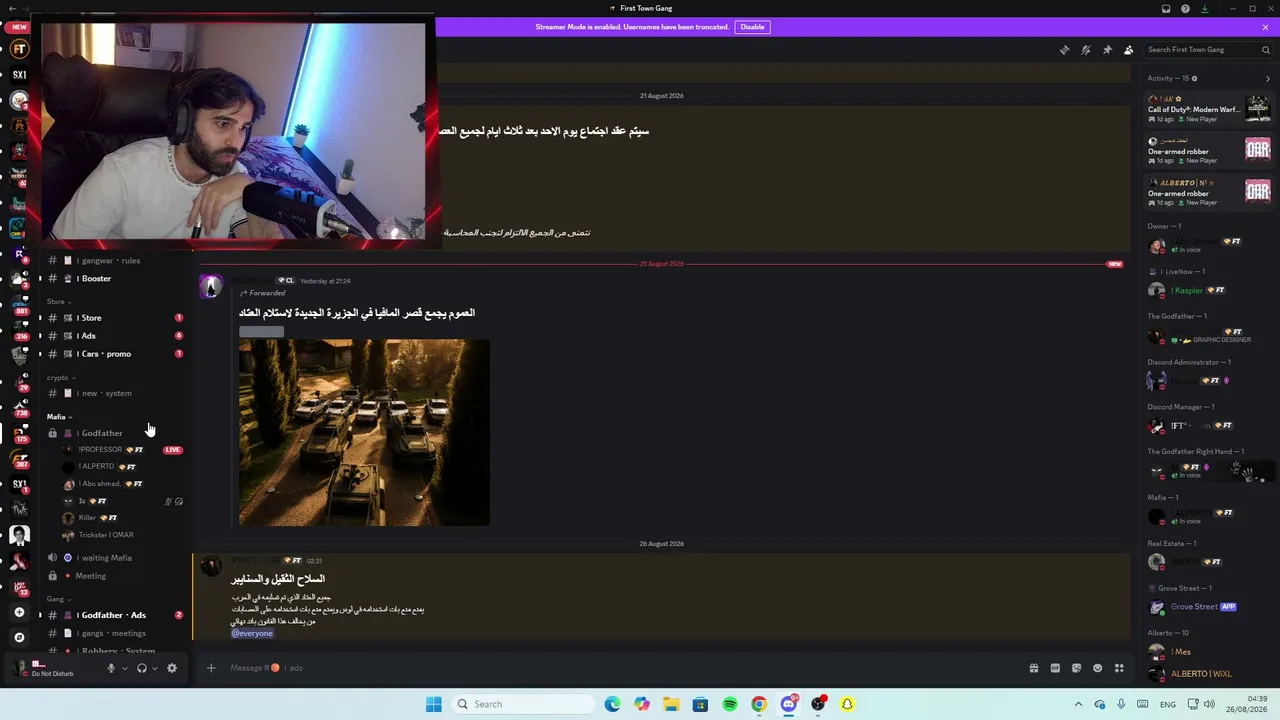The height and width of the screenshot is (720, 1280).
Task: Click the Windows taskbar Search box
Action: point(522,704)
